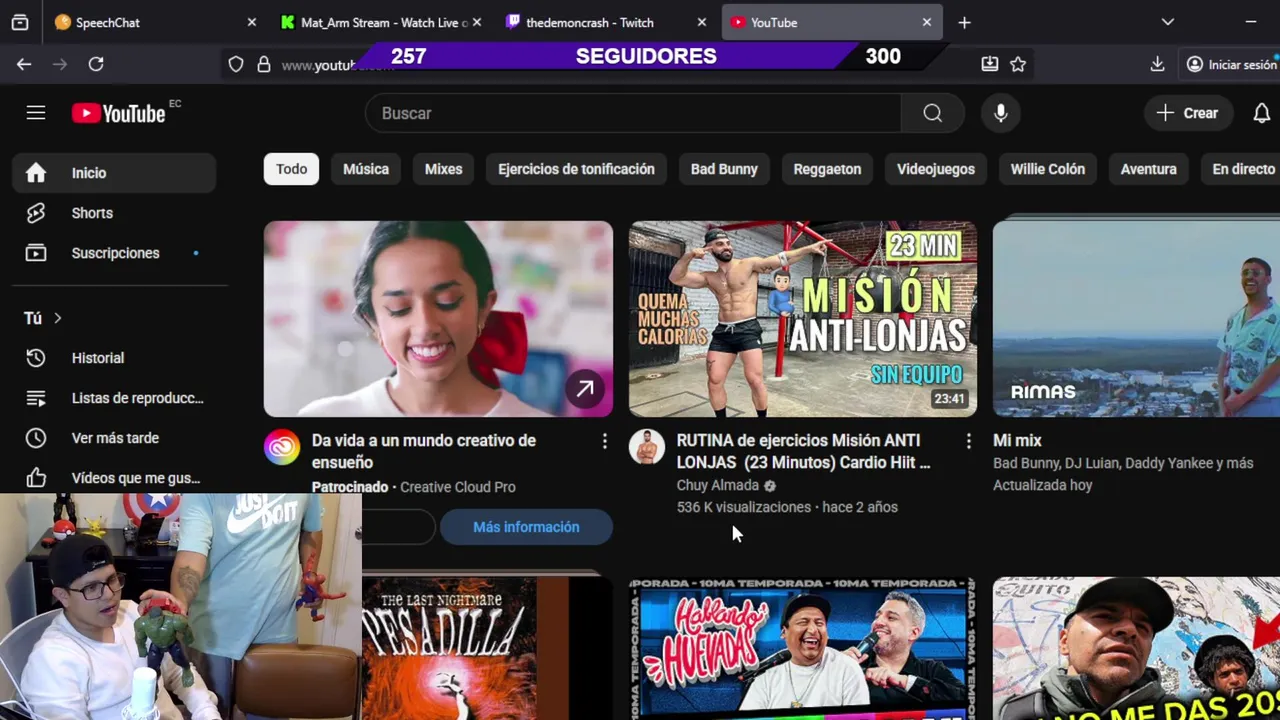Click the Inicio home icon in the sidebar
The width and height of the screenshot is (1280, 720).
pos(36,173)
